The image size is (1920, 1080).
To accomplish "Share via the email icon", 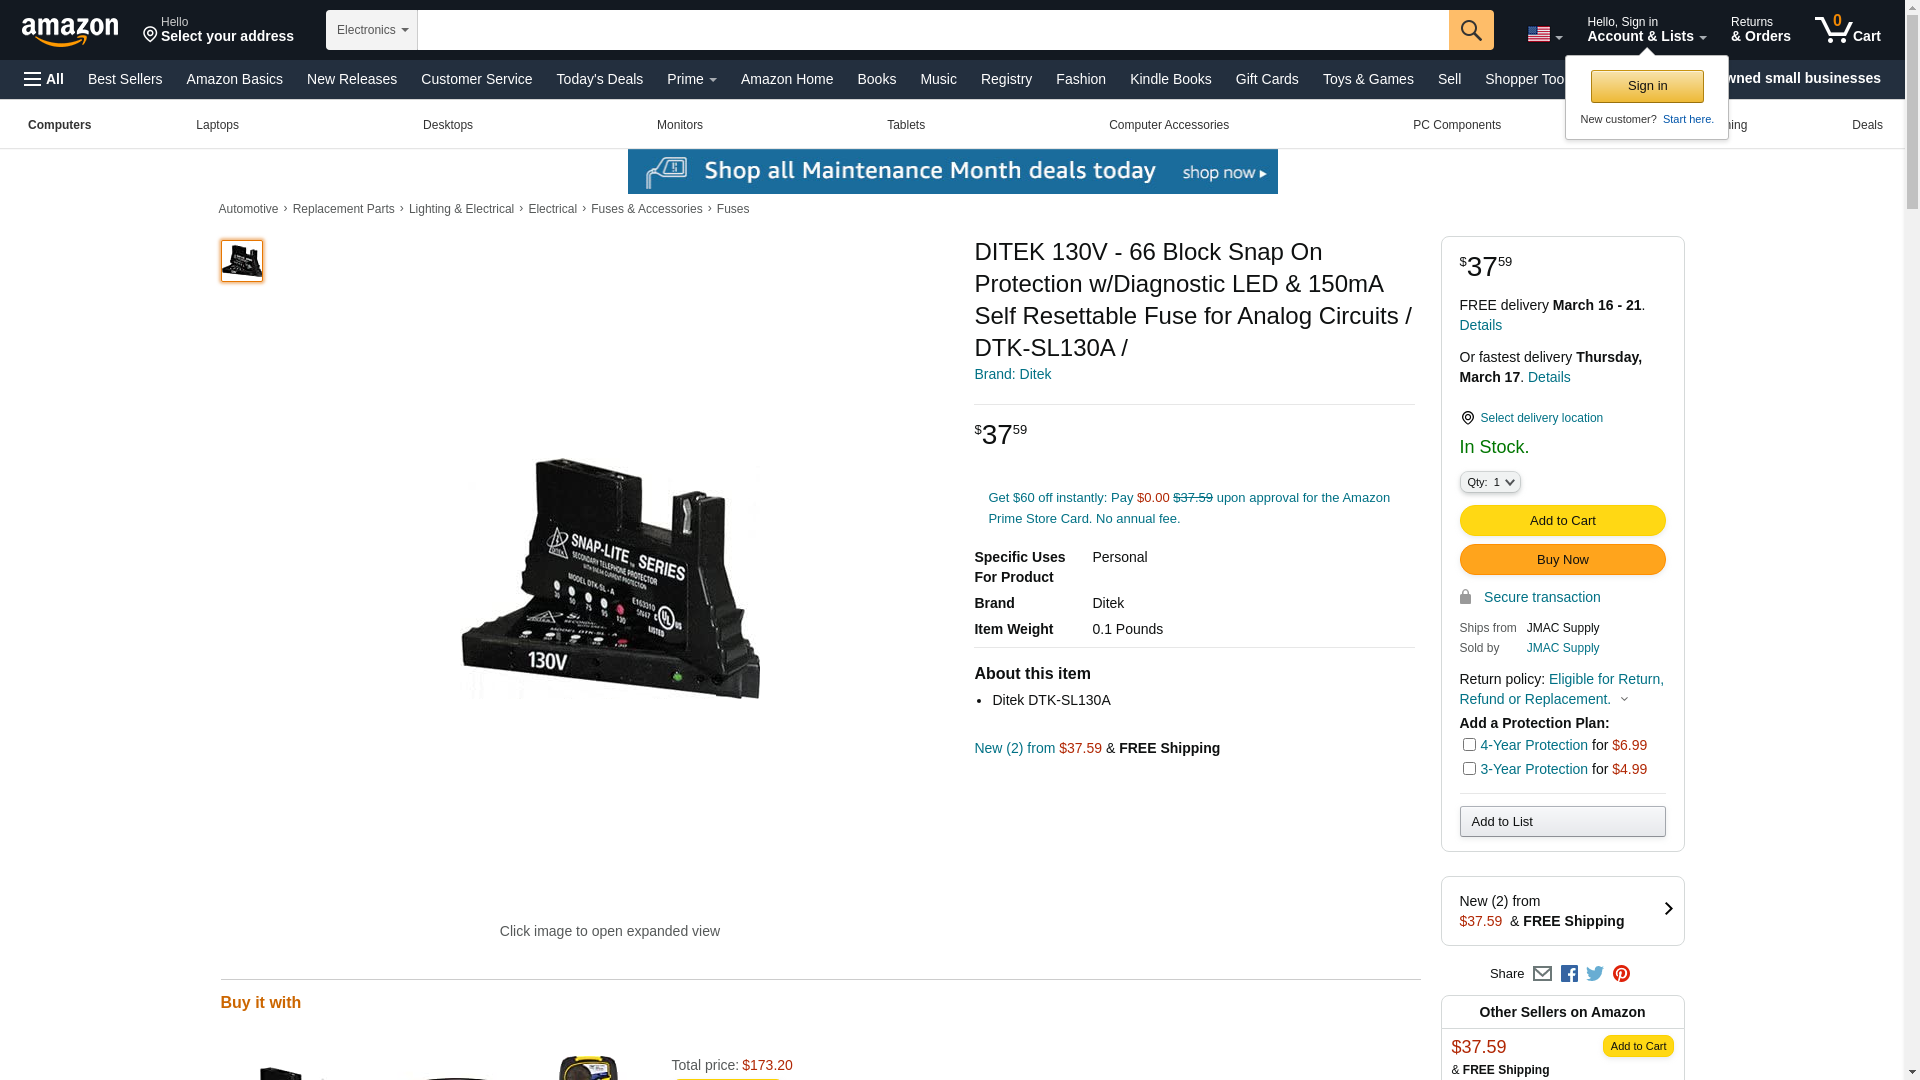I will (x=1542, y=974).
